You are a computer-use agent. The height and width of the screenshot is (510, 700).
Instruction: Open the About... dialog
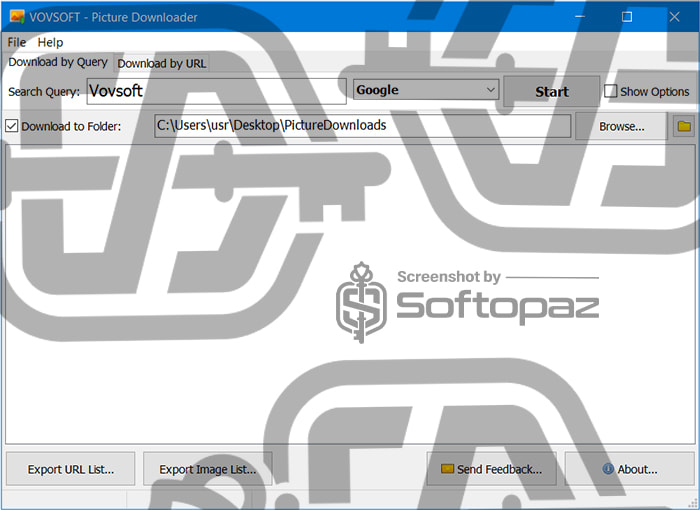click(629, 469)
